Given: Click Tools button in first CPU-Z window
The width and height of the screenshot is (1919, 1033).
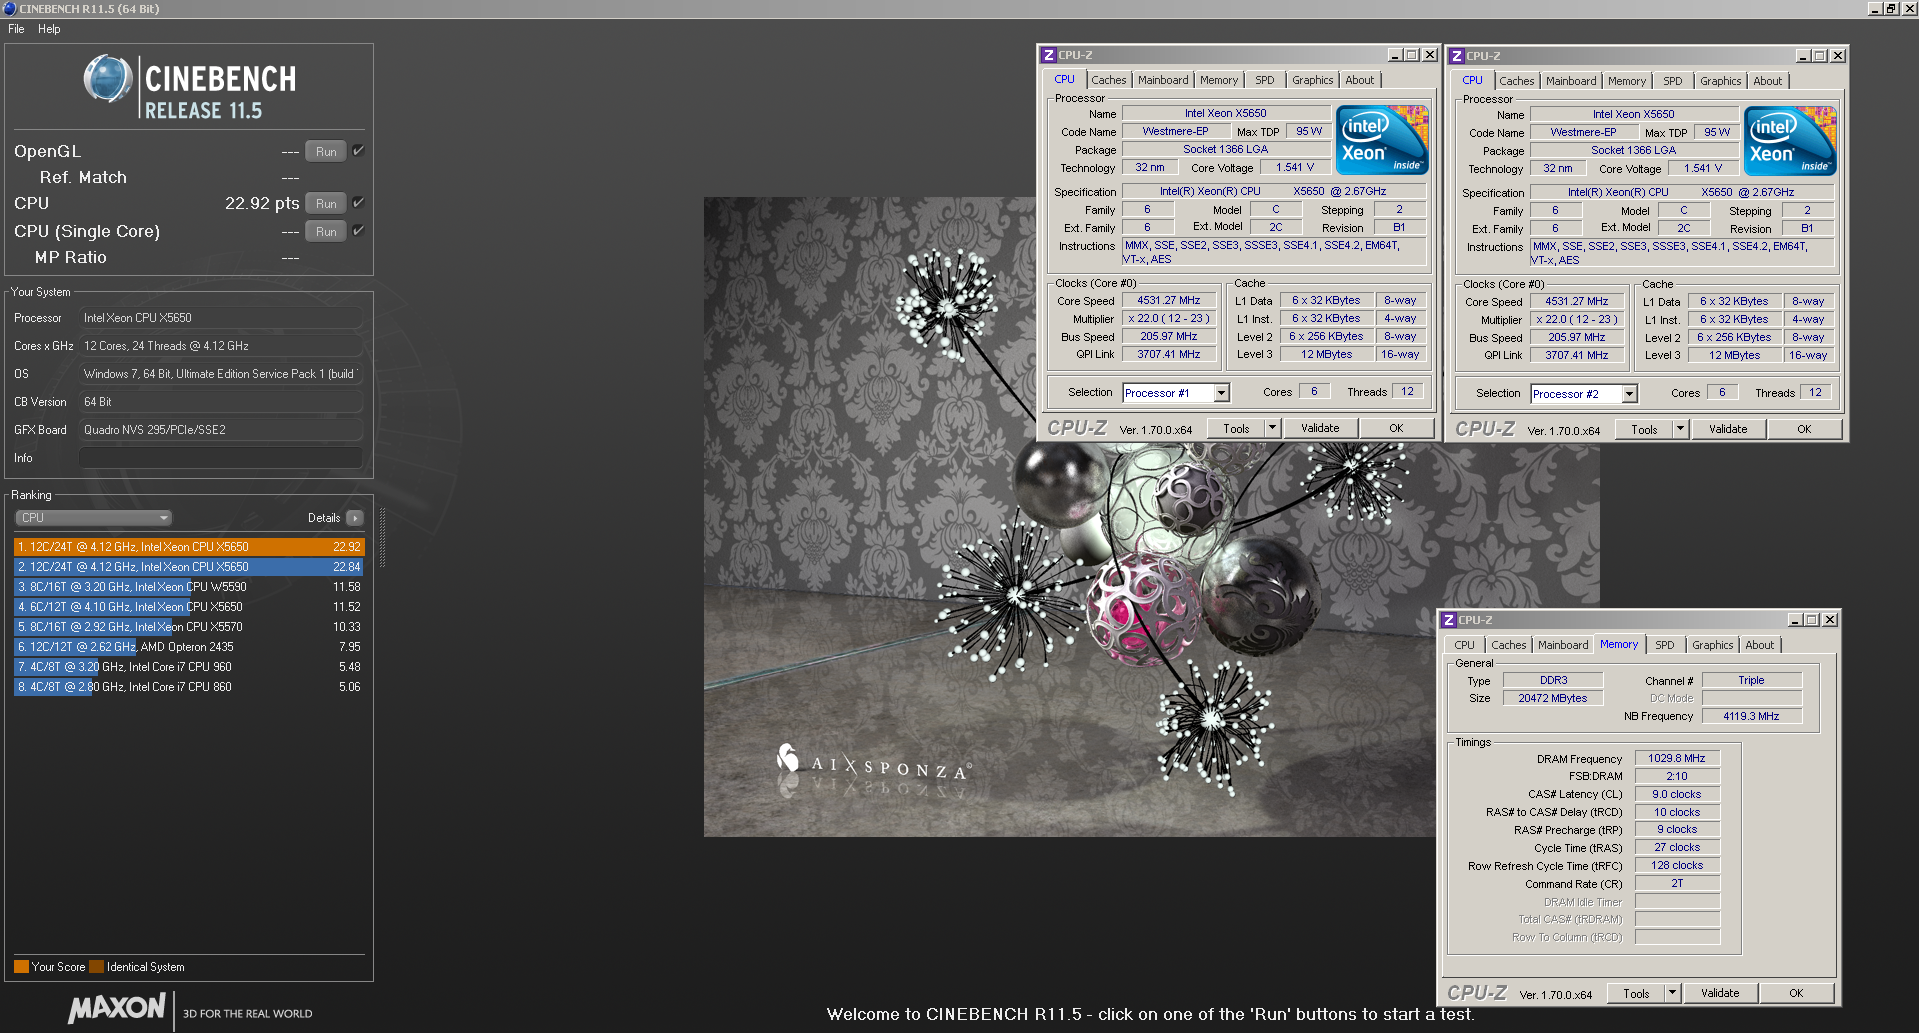Looking at the screenshot, I should (x=1236, y=428).
